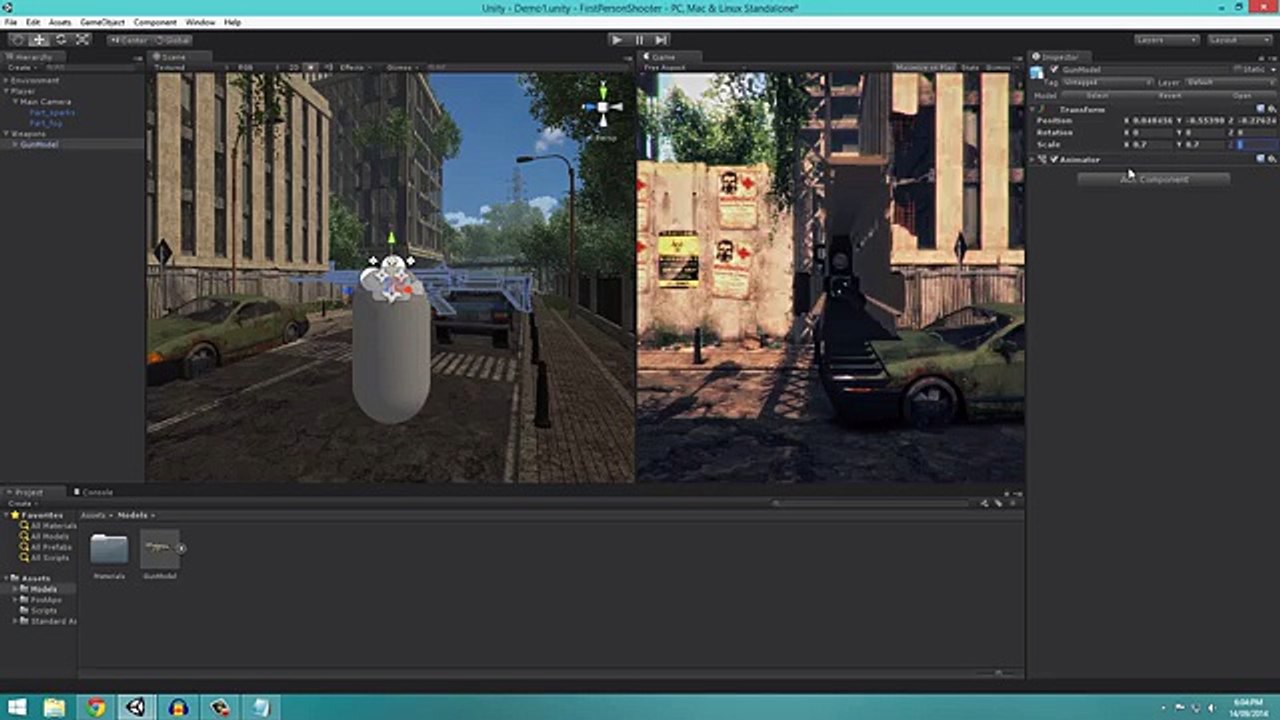Toggle the Animator component checkbox

click(x=1054, y=159)
